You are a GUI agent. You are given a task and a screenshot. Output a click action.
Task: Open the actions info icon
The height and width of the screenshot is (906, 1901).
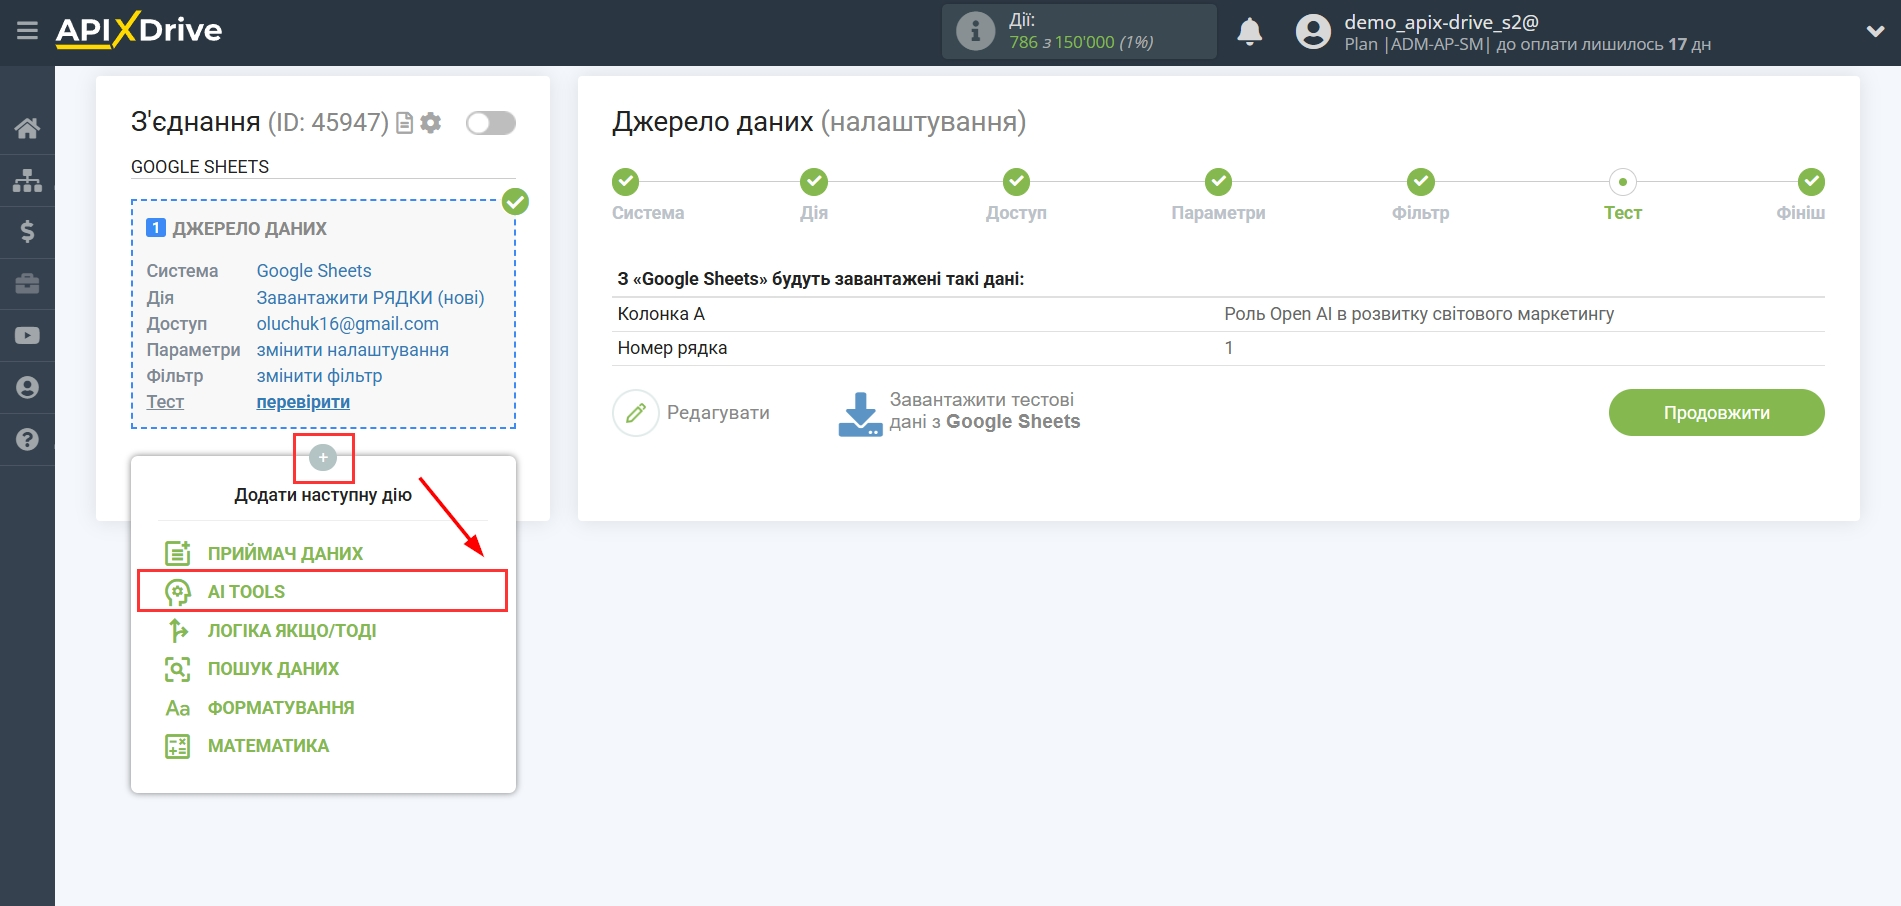pos(975,31)
